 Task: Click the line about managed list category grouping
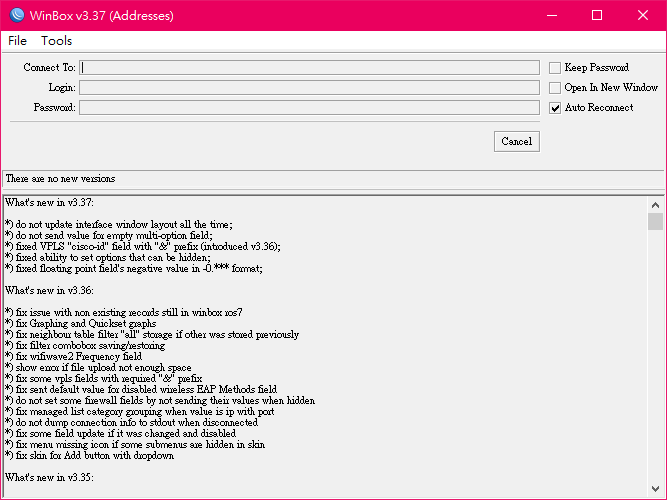click(140, 411)
